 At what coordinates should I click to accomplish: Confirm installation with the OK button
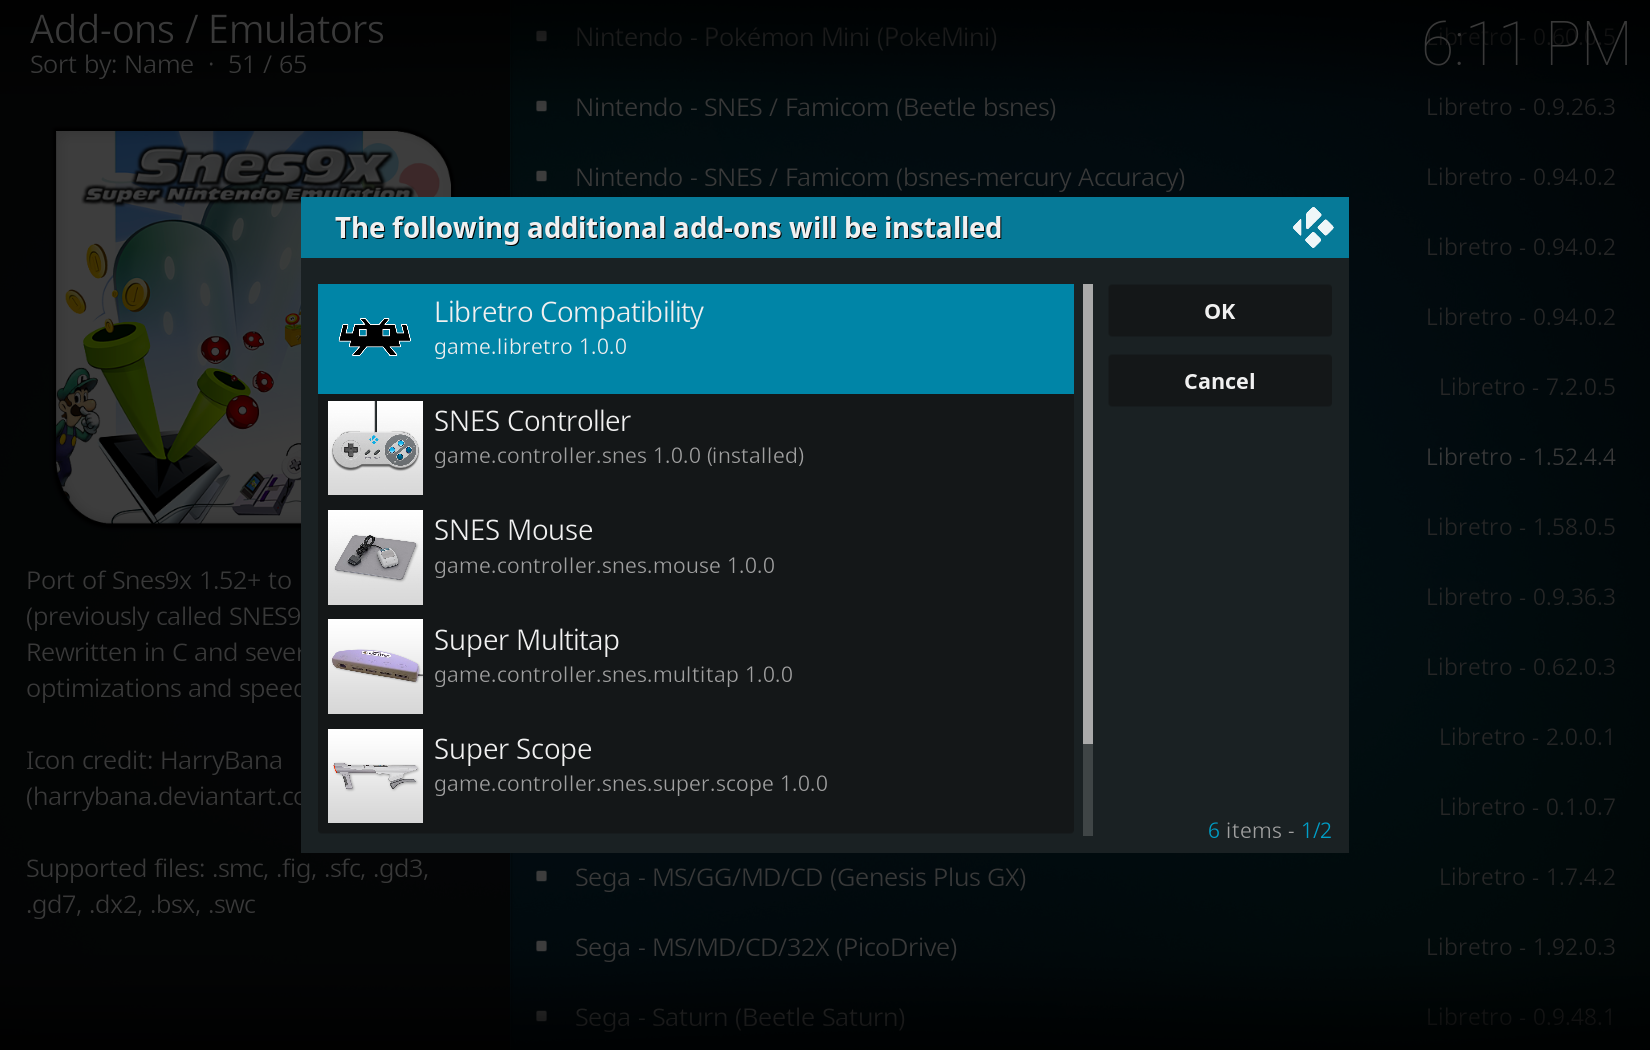click(x=1220, y=311)
